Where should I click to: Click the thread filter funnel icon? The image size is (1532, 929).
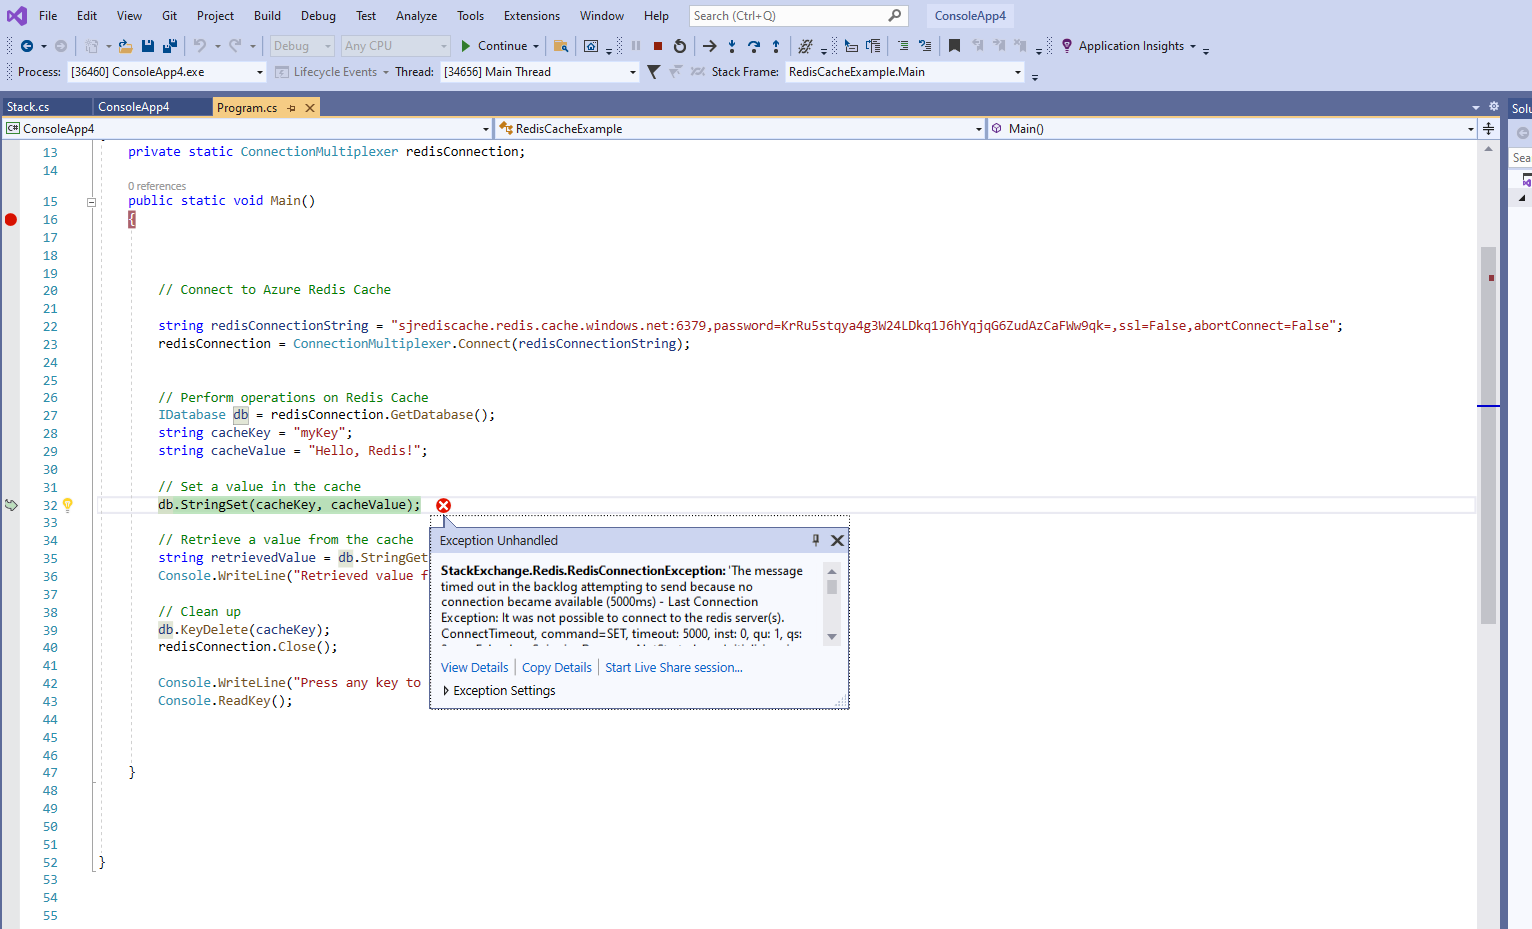(654, 72)
